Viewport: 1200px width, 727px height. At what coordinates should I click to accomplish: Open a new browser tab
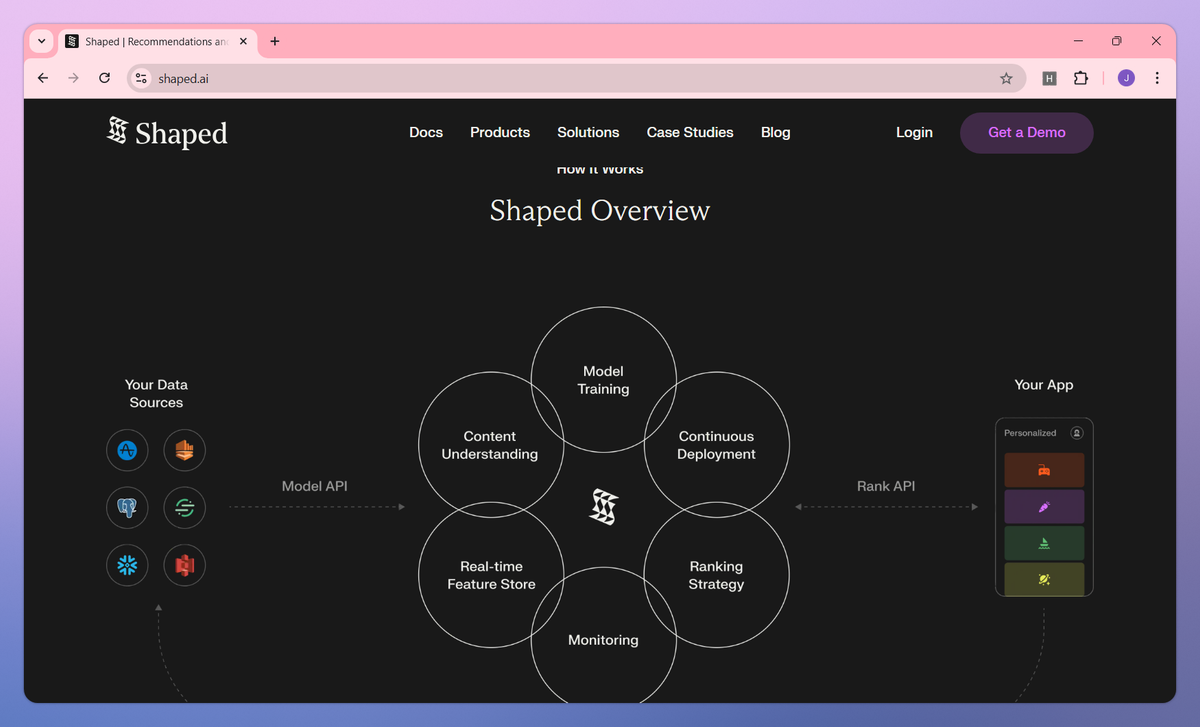(x=275, y=41)
